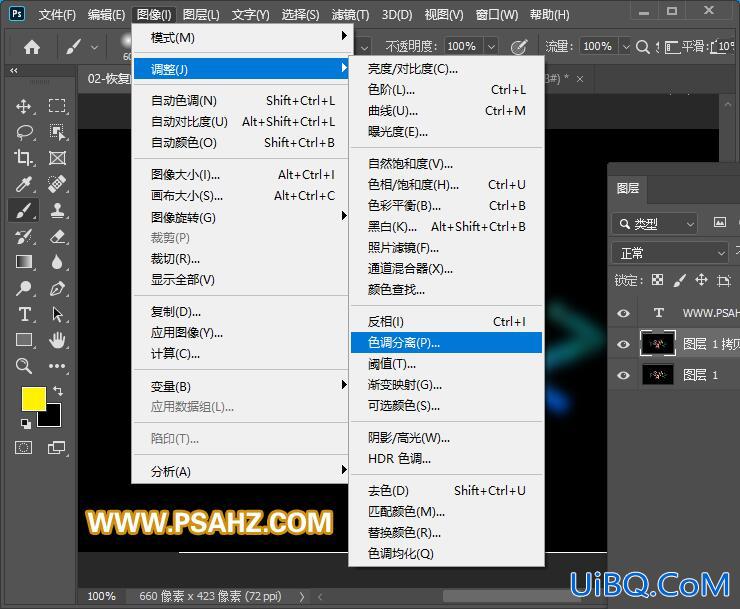Image resolution: width=740 pixels, height=609 pixels.
Task: Select the History Brush tool
Action: click(x=24, y=236)
